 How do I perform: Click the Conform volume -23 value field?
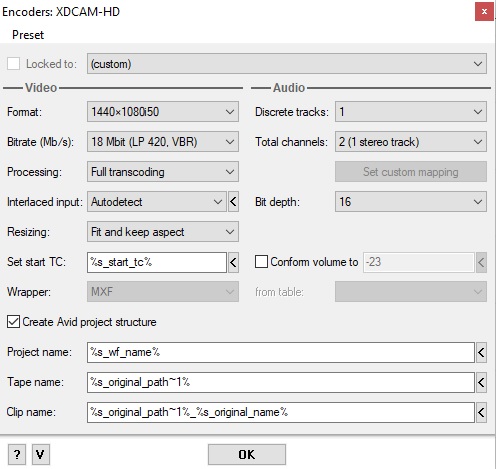(x=419, y=262)
